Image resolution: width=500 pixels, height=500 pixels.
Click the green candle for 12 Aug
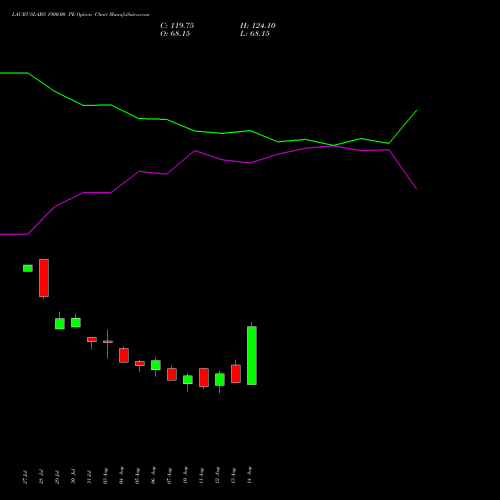click(x=220, y=380)
